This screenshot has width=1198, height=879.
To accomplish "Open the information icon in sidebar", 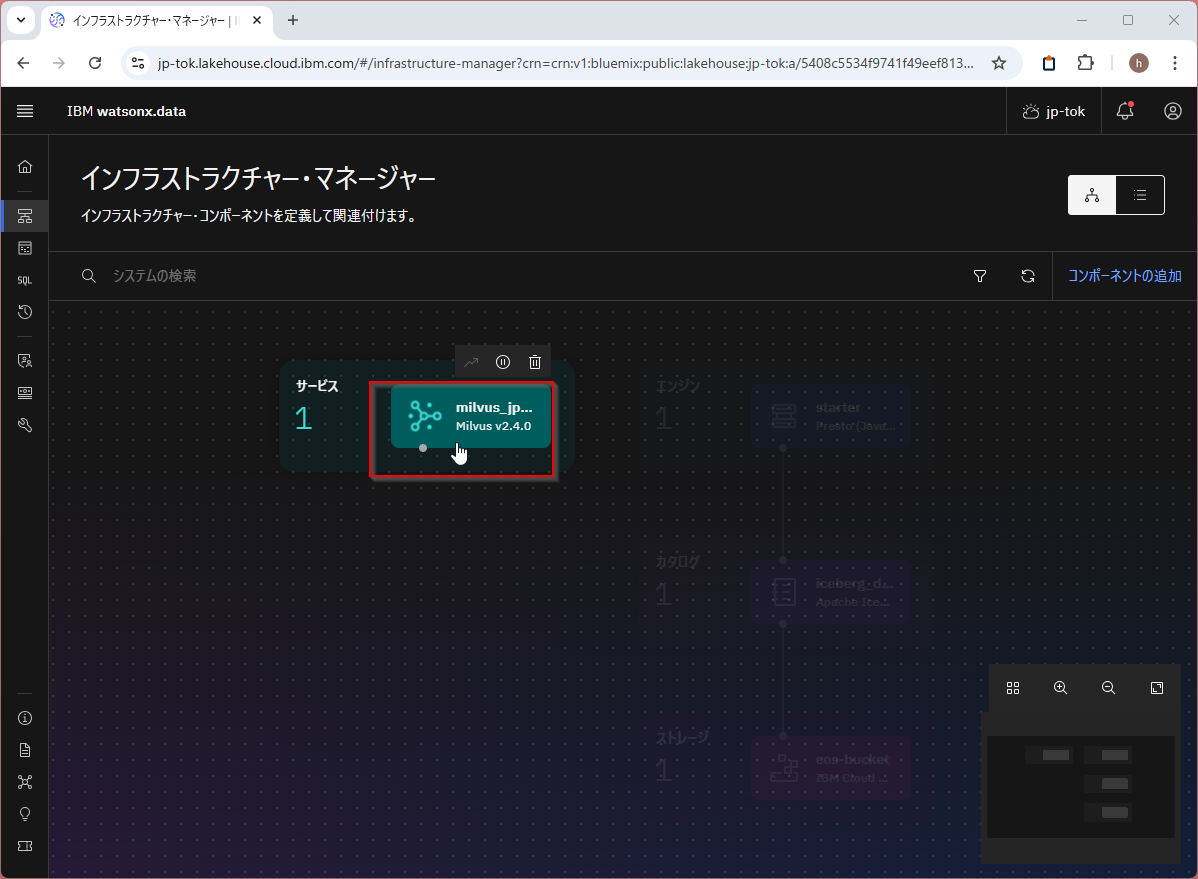I will [x=24, y=718].
